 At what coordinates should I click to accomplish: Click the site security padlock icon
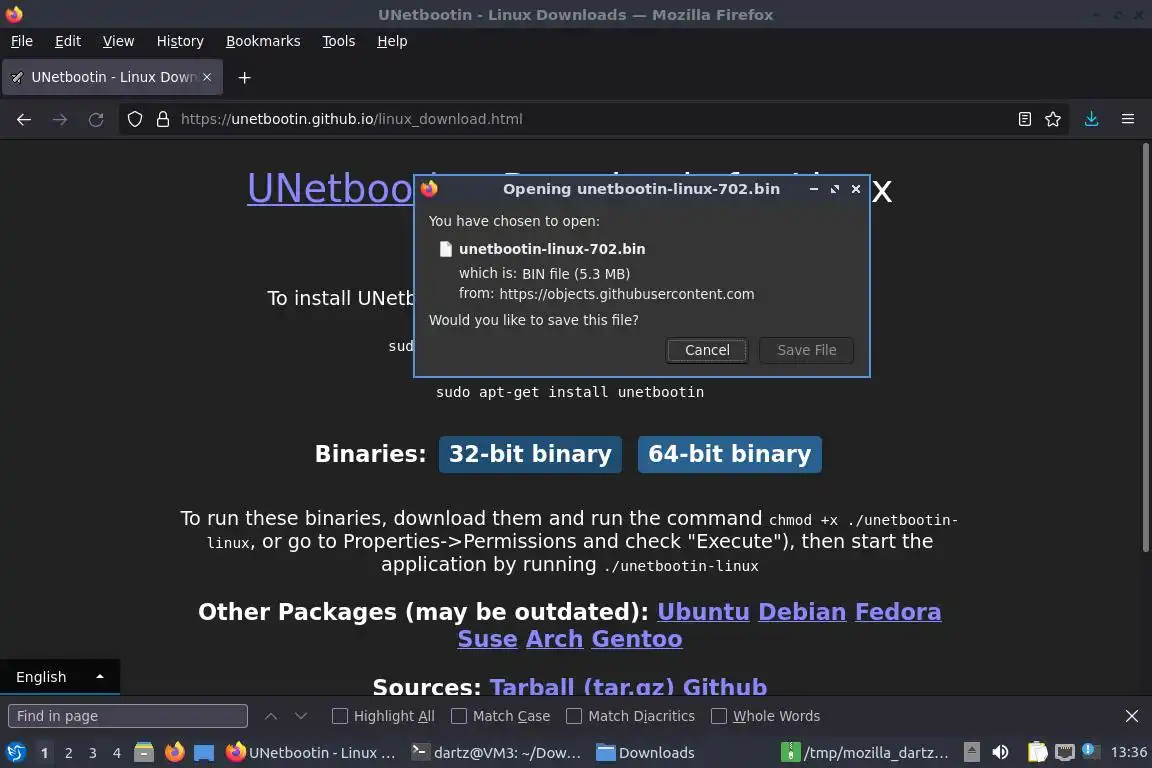click(x=163, y=119)
